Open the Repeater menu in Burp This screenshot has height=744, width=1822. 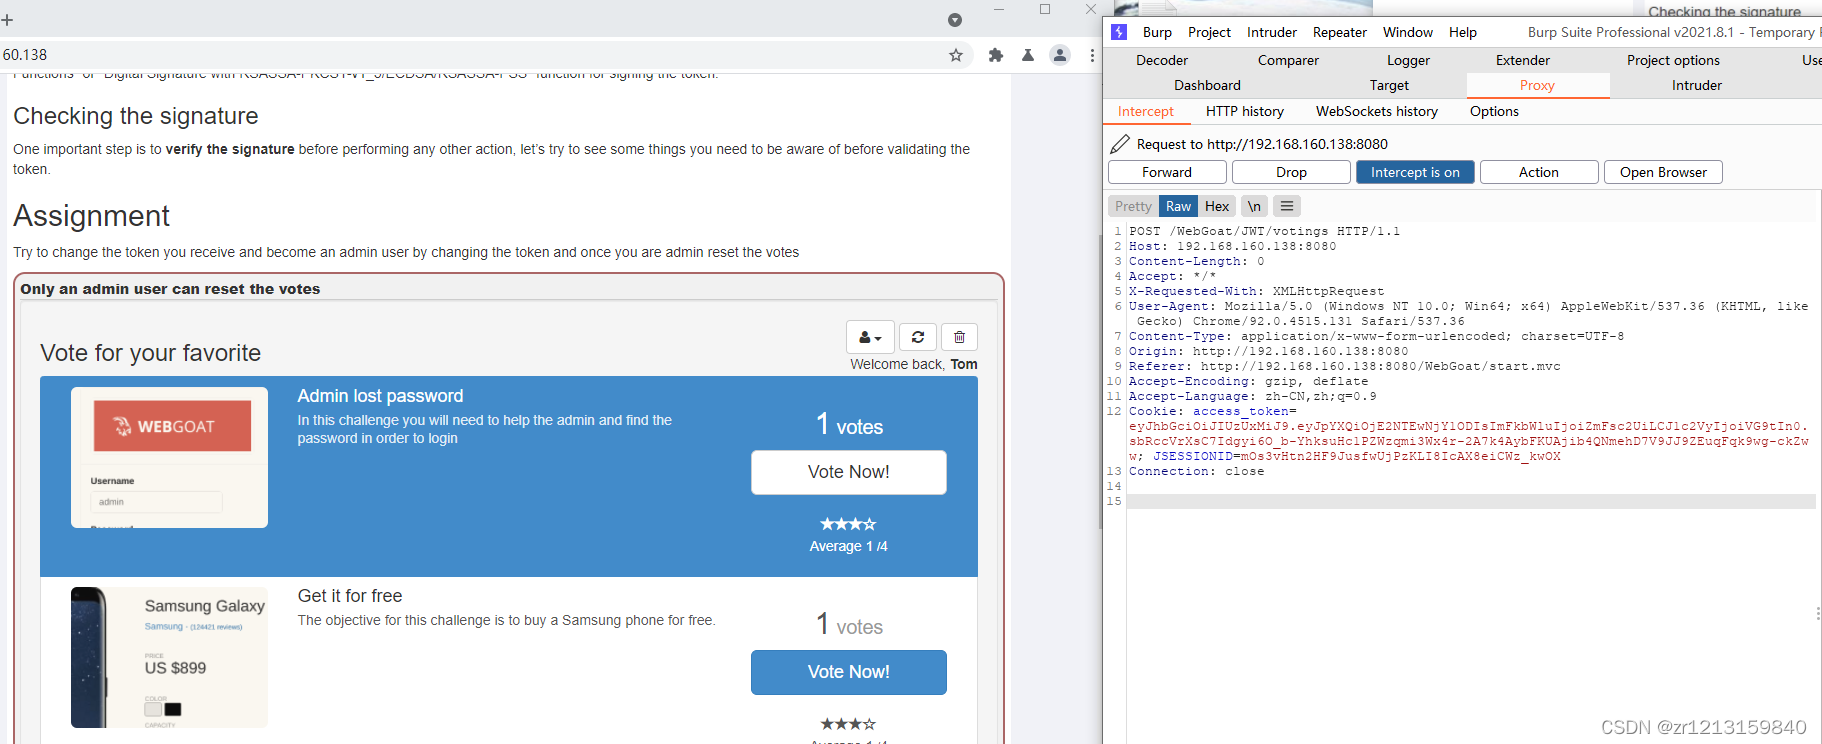click(x=1340, y=32)
